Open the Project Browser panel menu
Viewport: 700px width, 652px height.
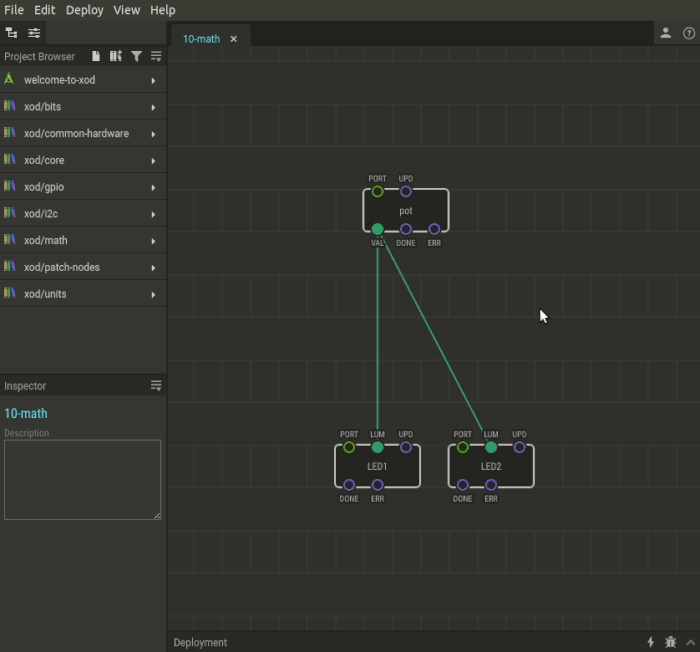point(156,57)
